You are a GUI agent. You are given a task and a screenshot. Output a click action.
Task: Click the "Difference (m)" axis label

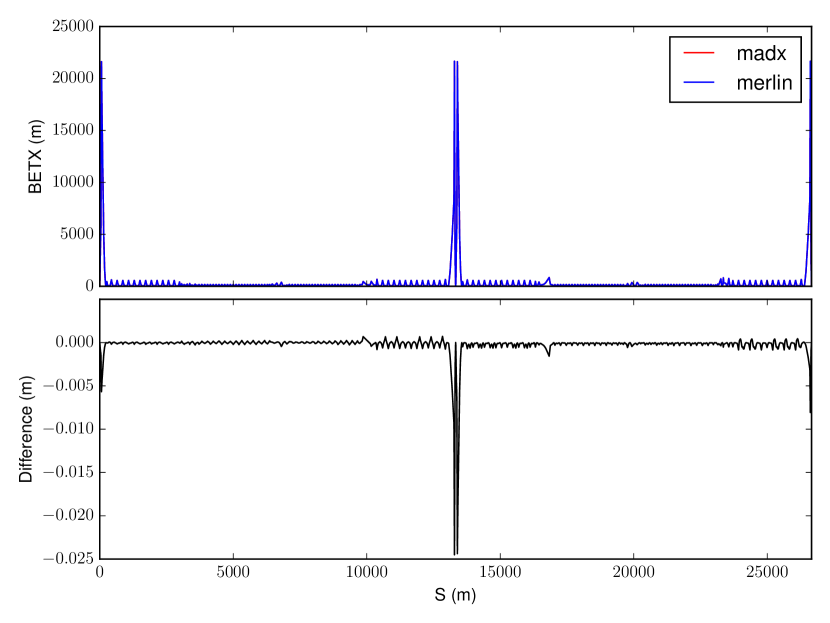(x=25, y=429)
